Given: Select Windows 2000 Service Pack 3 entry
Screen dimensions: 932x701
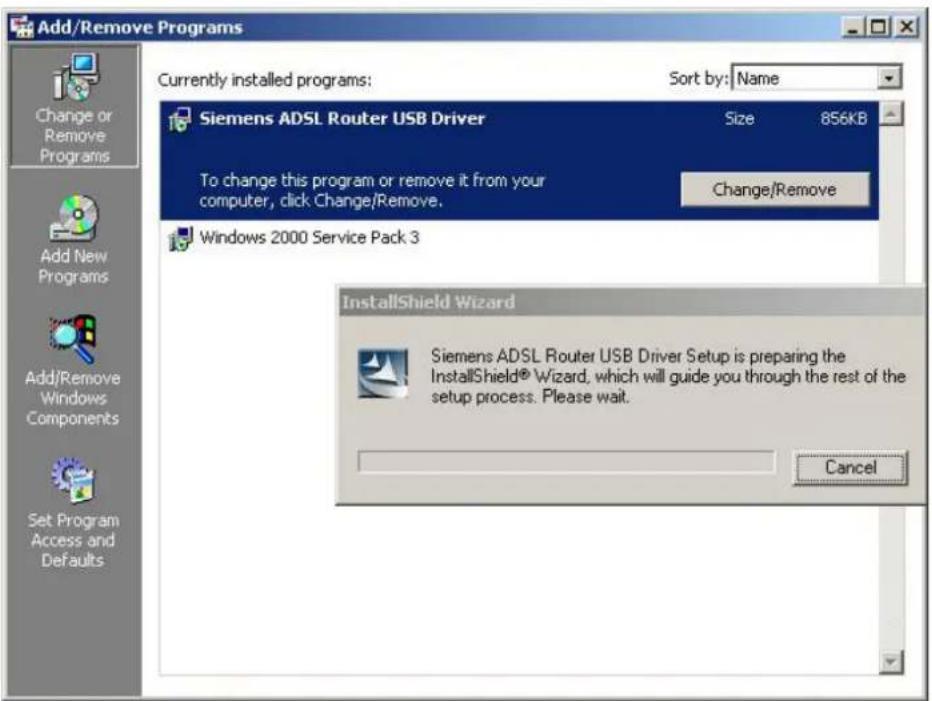Looking at the screenshot, I should [x=519, y=238].
